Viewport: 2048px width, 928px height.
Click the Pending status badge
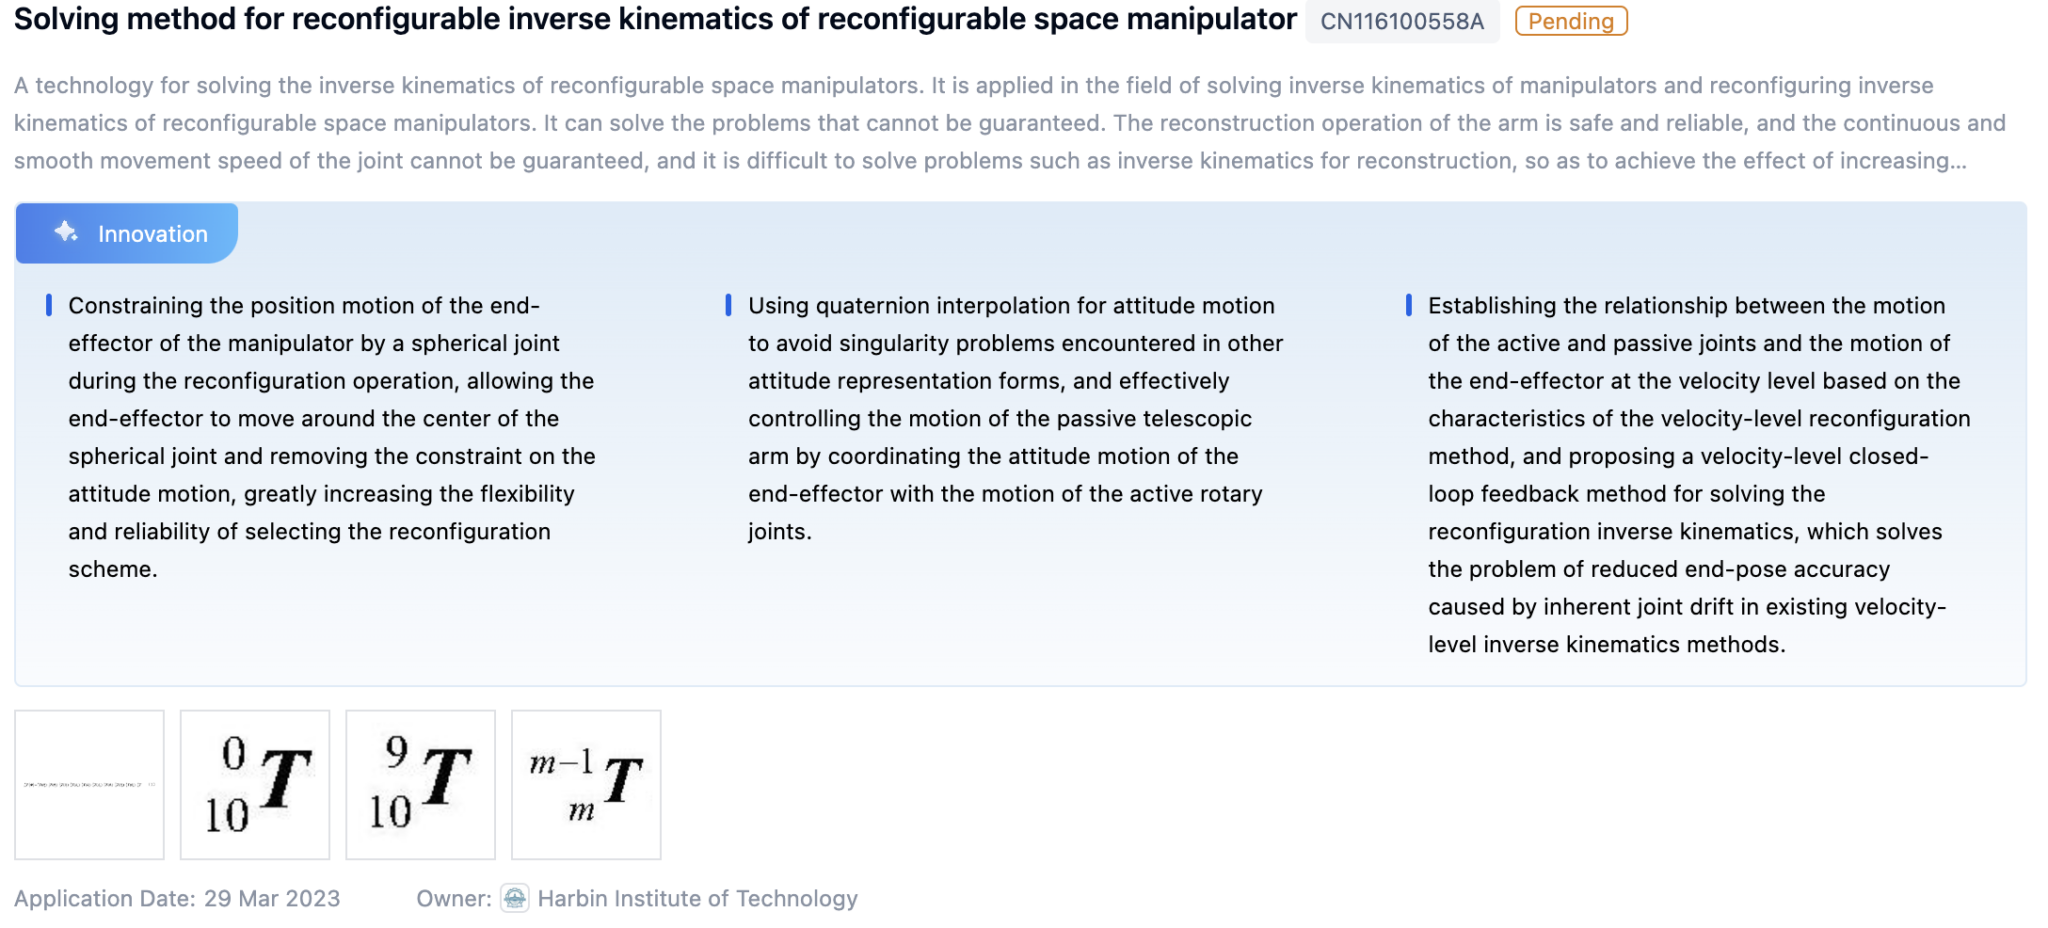1570,21
